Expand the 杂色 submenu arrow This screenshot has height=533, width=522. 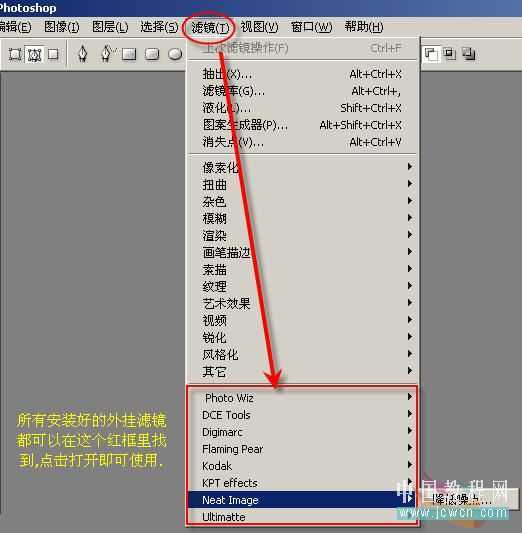(410, 201)
